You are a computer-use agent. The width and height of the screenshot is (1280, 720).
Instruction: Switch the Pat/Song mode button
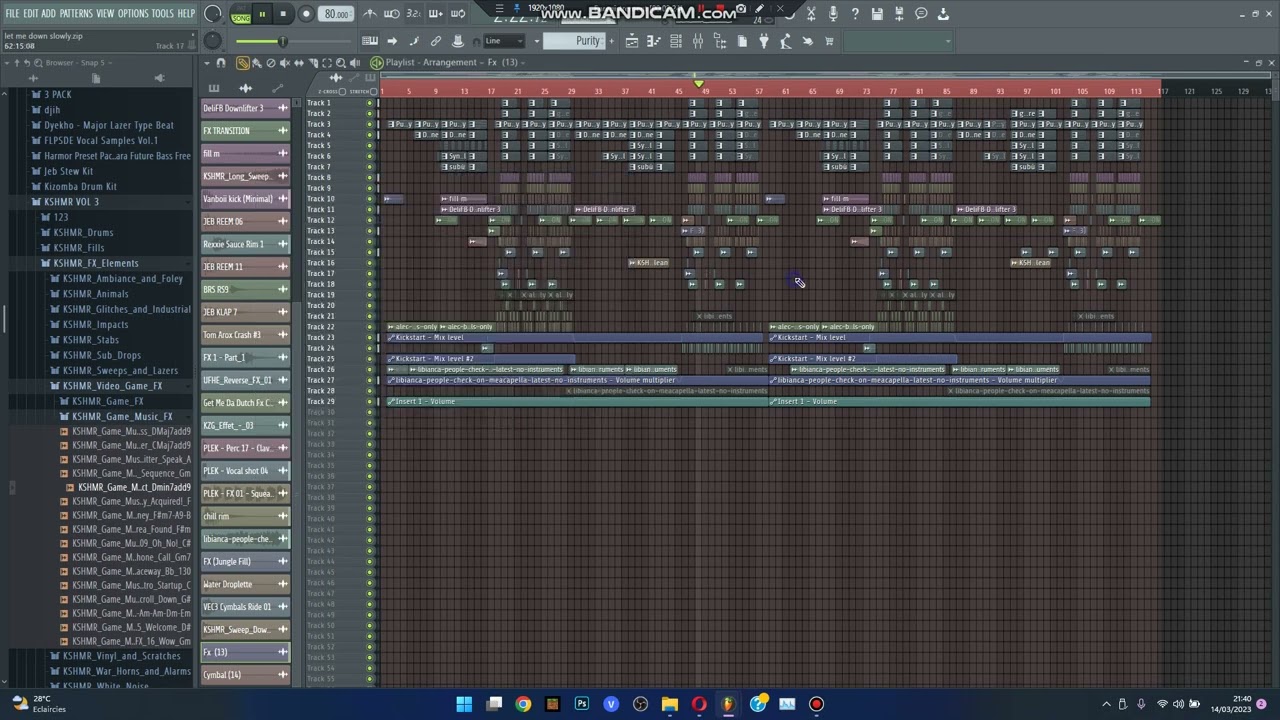[241, 14]
